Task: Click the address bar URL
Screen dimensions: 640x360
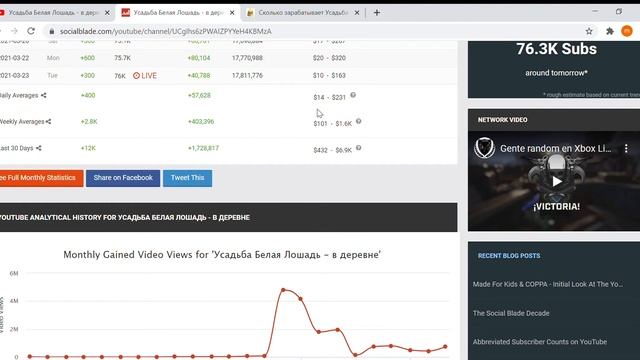Action: (x=165, y=31)
